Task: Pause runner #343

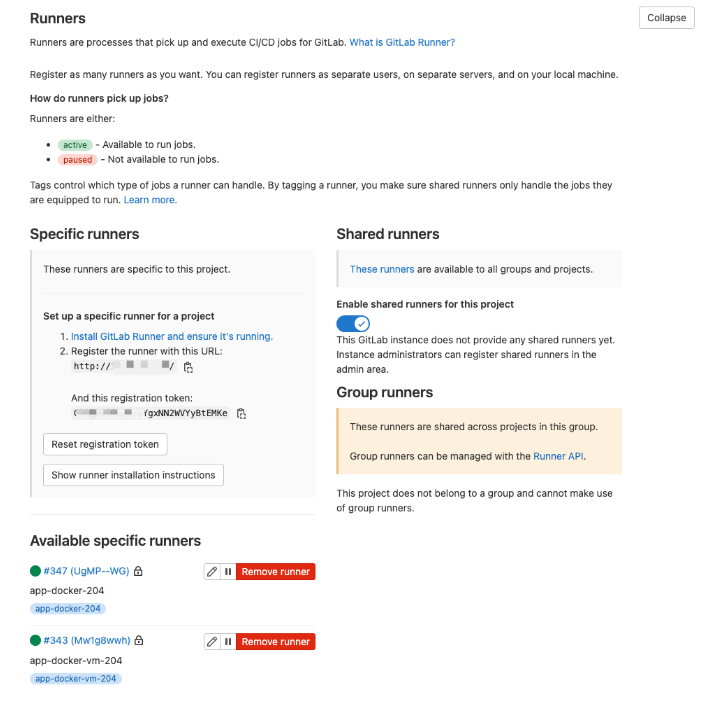Action: (228, 642)
